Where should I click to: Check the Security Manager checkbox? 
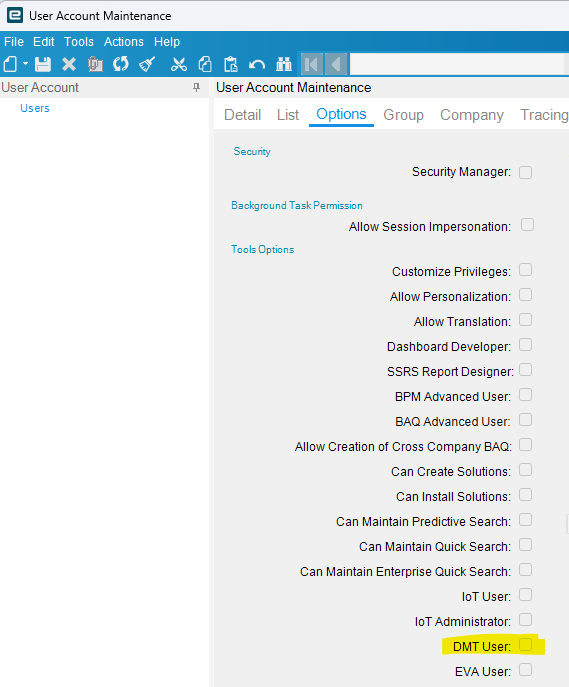click(525, 172)
